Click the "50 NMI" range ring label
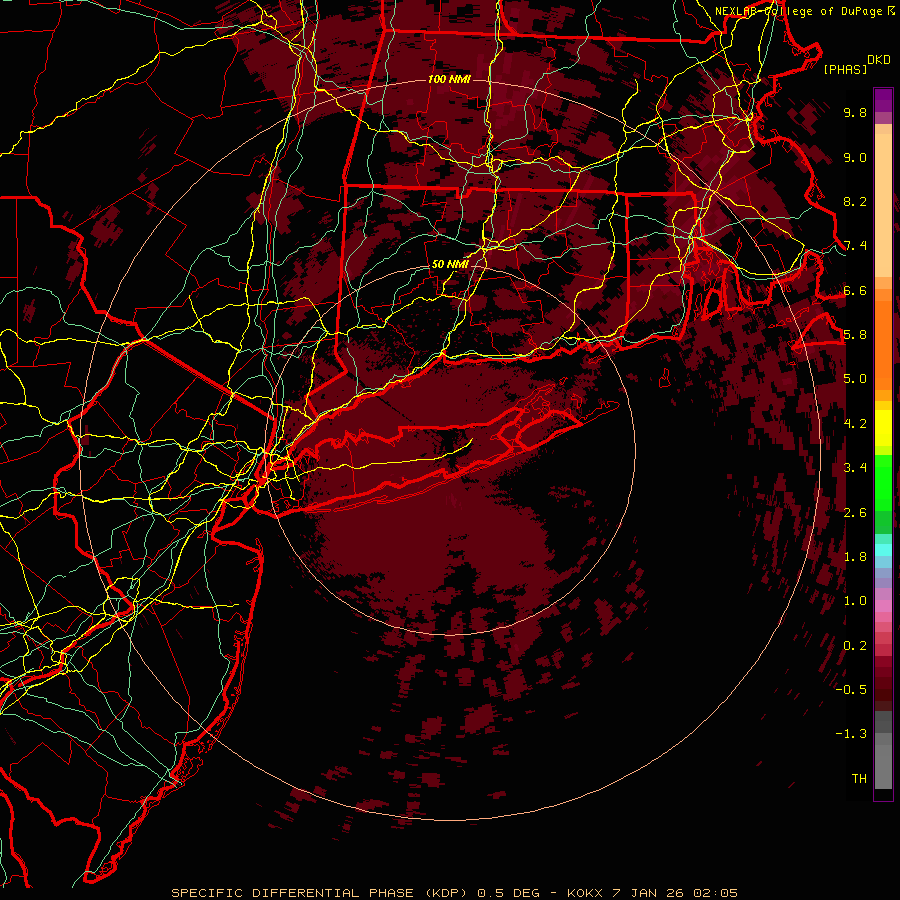This screenshot has width=900, height=900. pos(450,265)
